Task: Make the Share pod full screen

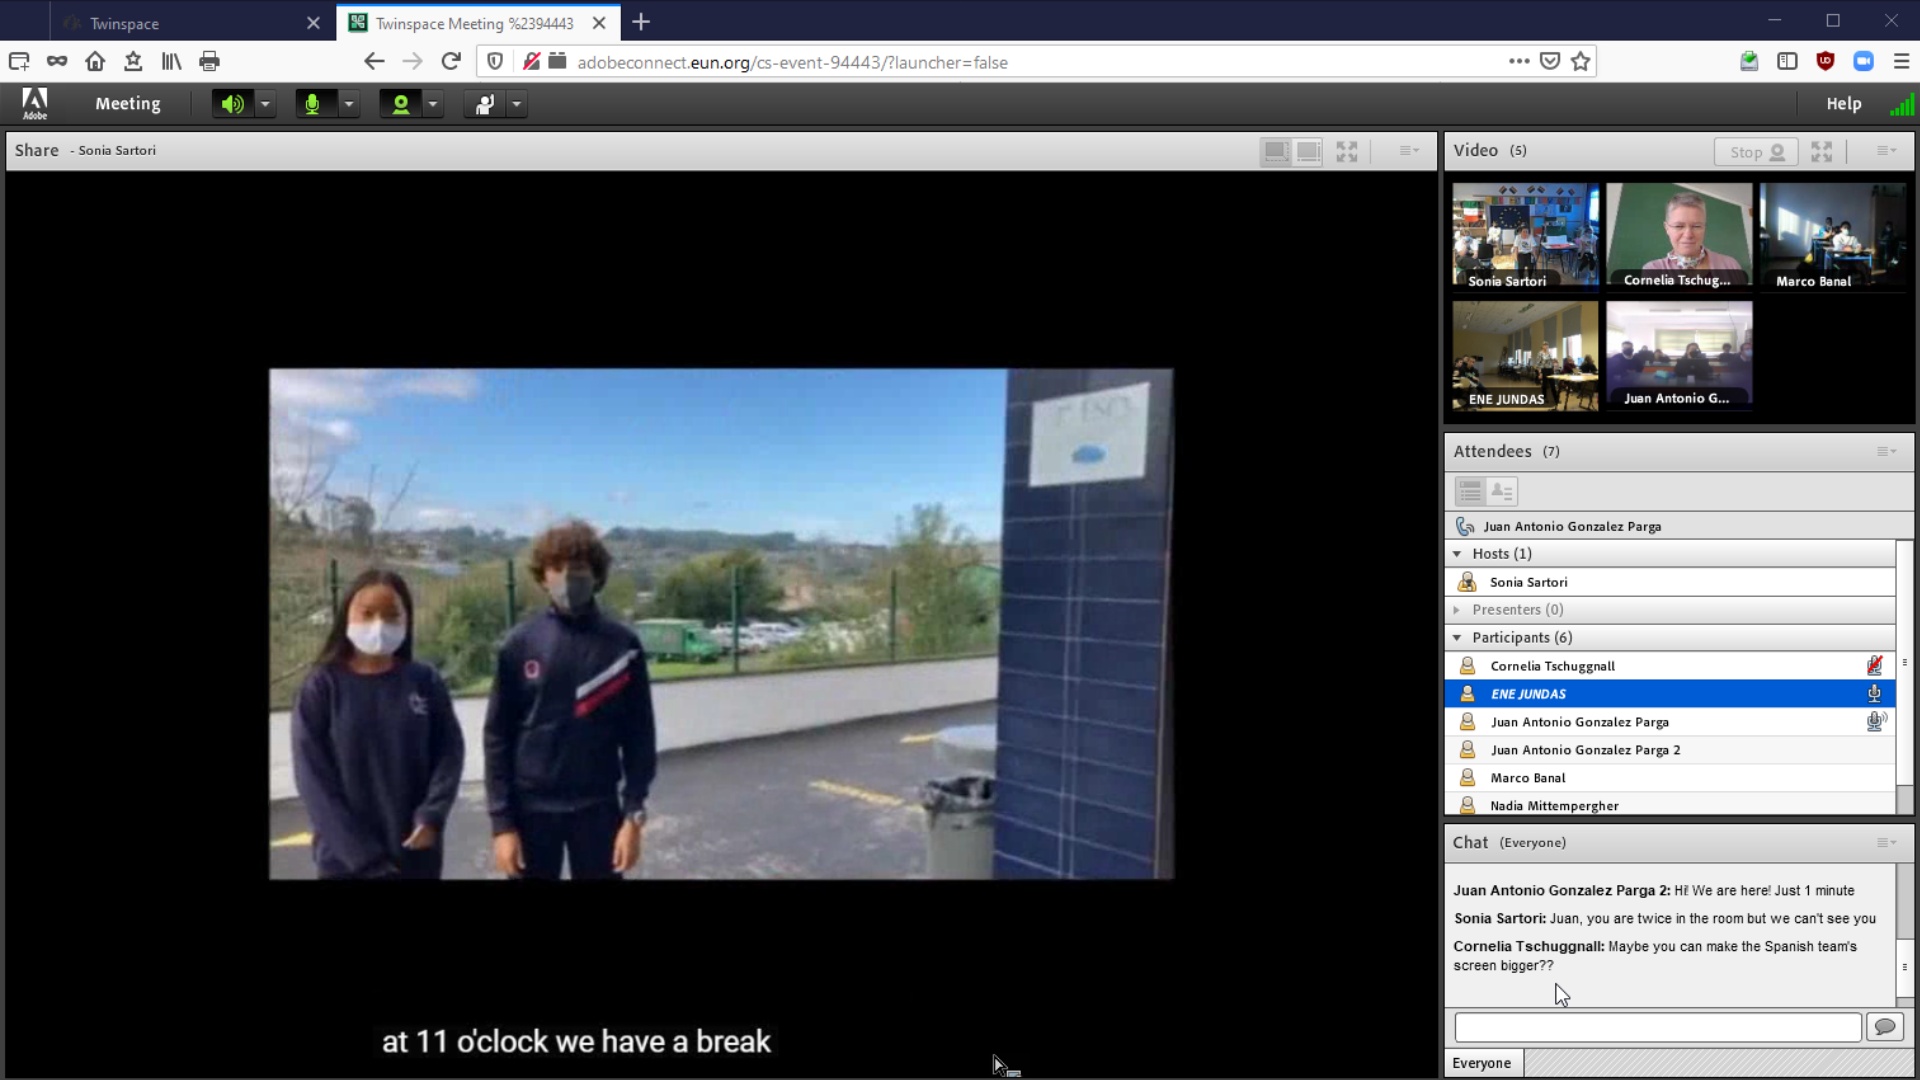Action: point(1347,151)
